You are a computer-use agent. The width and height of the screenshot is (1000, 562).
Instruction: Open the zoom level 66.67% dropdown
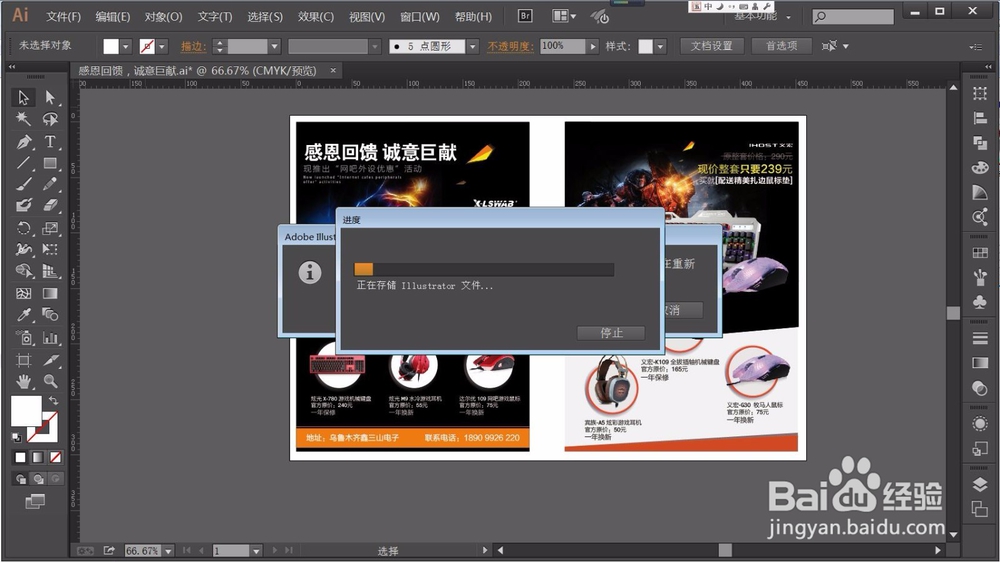click(168, 551)
